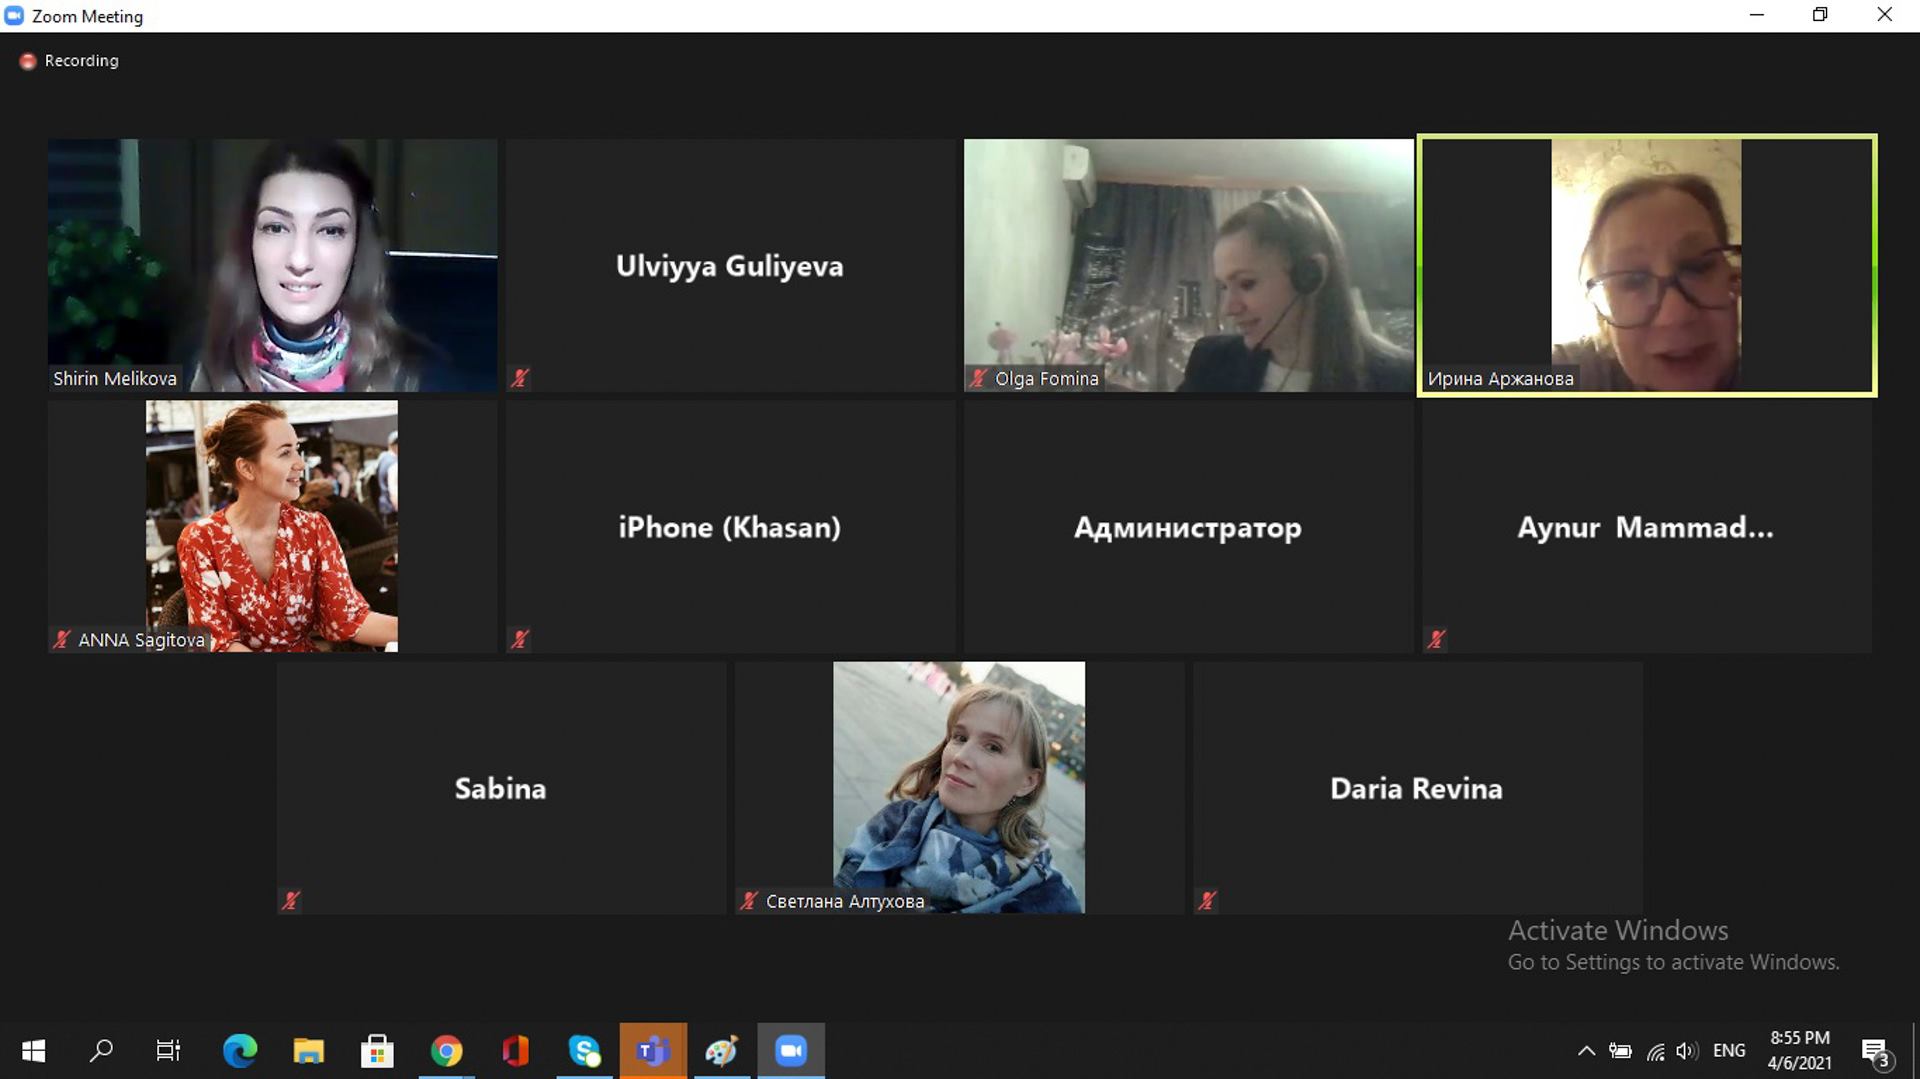The width and height of the screenshot is (1920, 1079).
Task: Click Daria Revina's muted microphone icon
Action: (1207, 901)
